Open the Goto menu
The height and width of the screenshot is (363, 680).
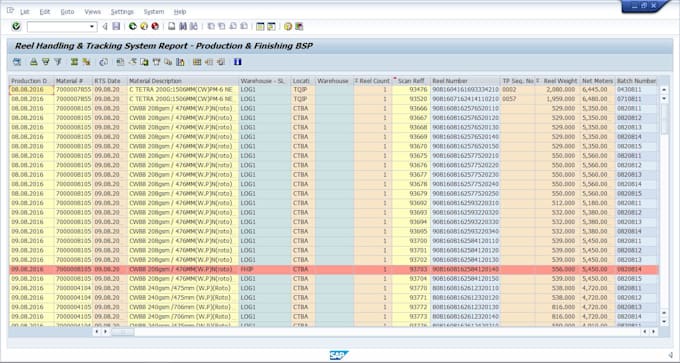click(x=67, y=12)
